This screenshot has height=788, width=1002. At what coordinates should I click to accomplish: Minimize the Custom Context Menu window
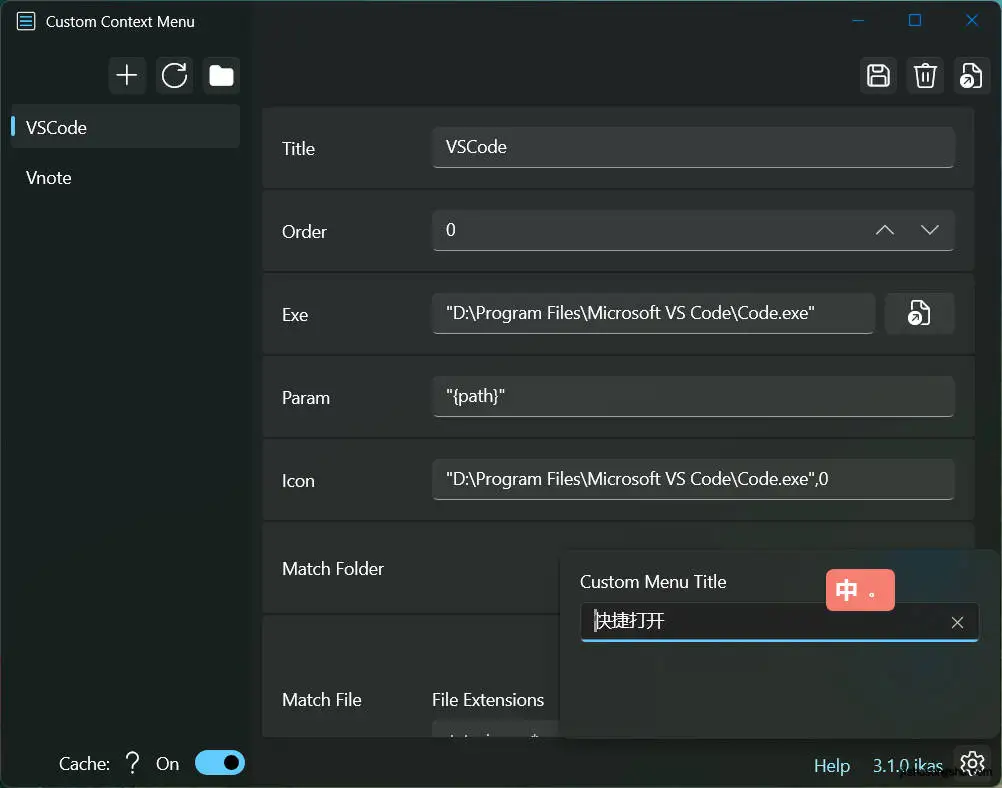[858, 20]
